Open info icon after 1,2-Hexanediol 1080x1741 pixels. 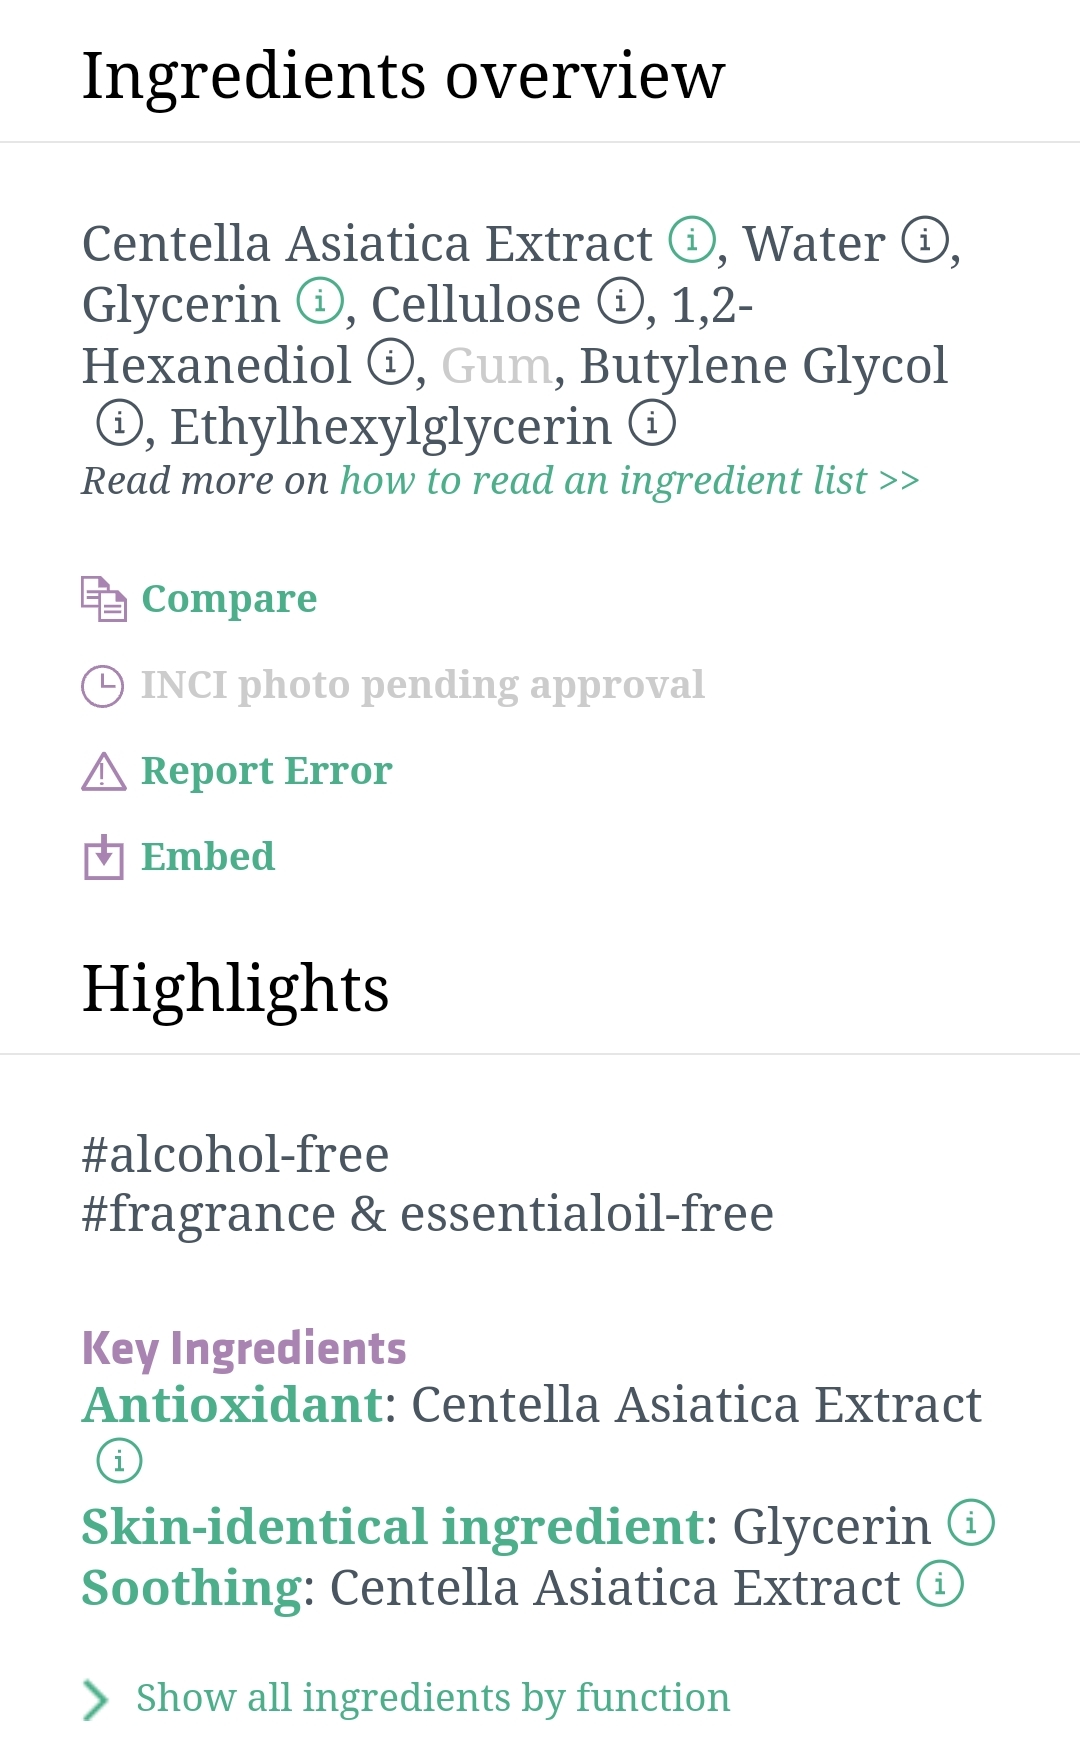391,362
